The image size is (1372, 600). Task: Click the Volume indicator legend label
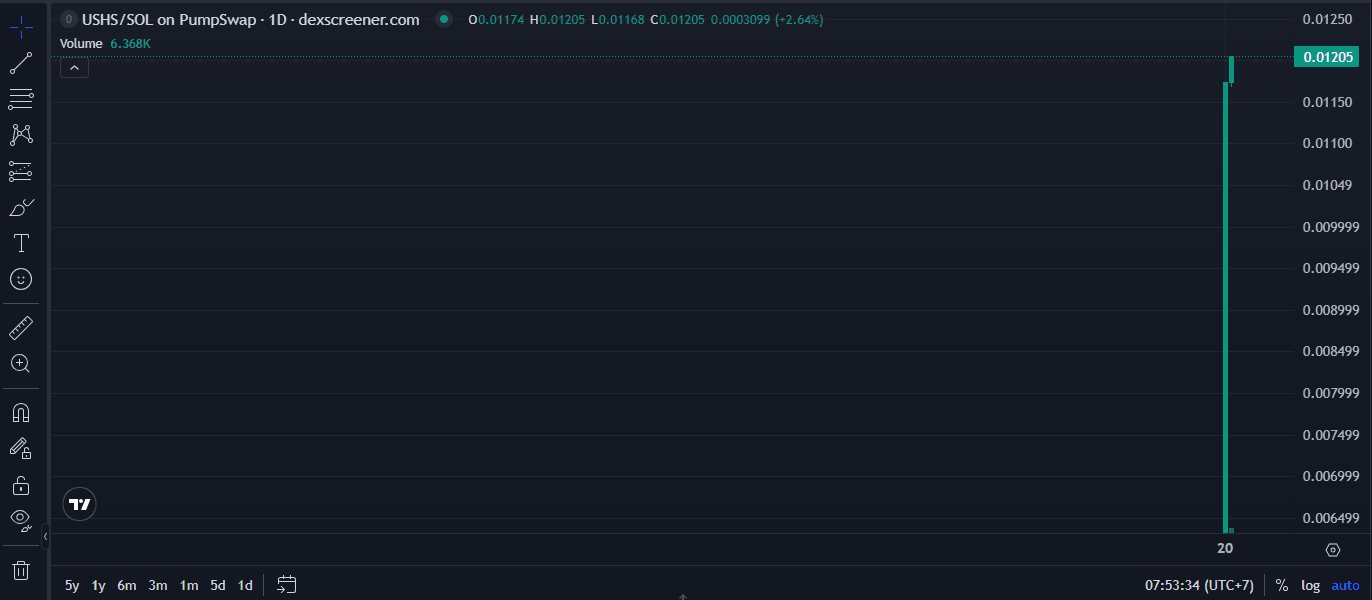(x=81, y=44)
